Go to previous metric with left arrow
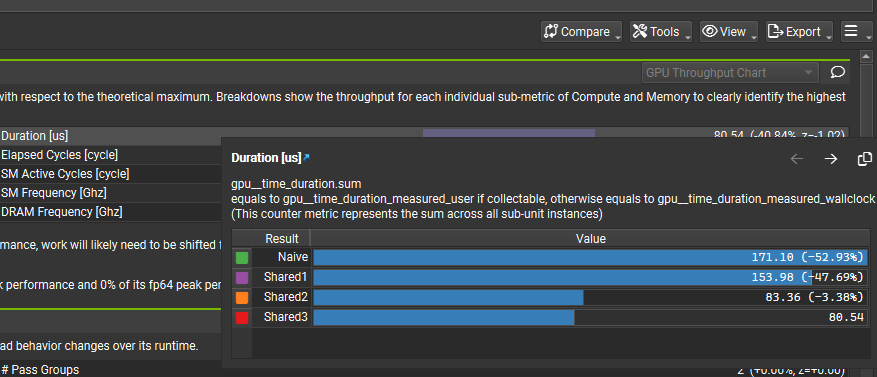The height and width of the screenshot is (377, 877). pos(796,159)
